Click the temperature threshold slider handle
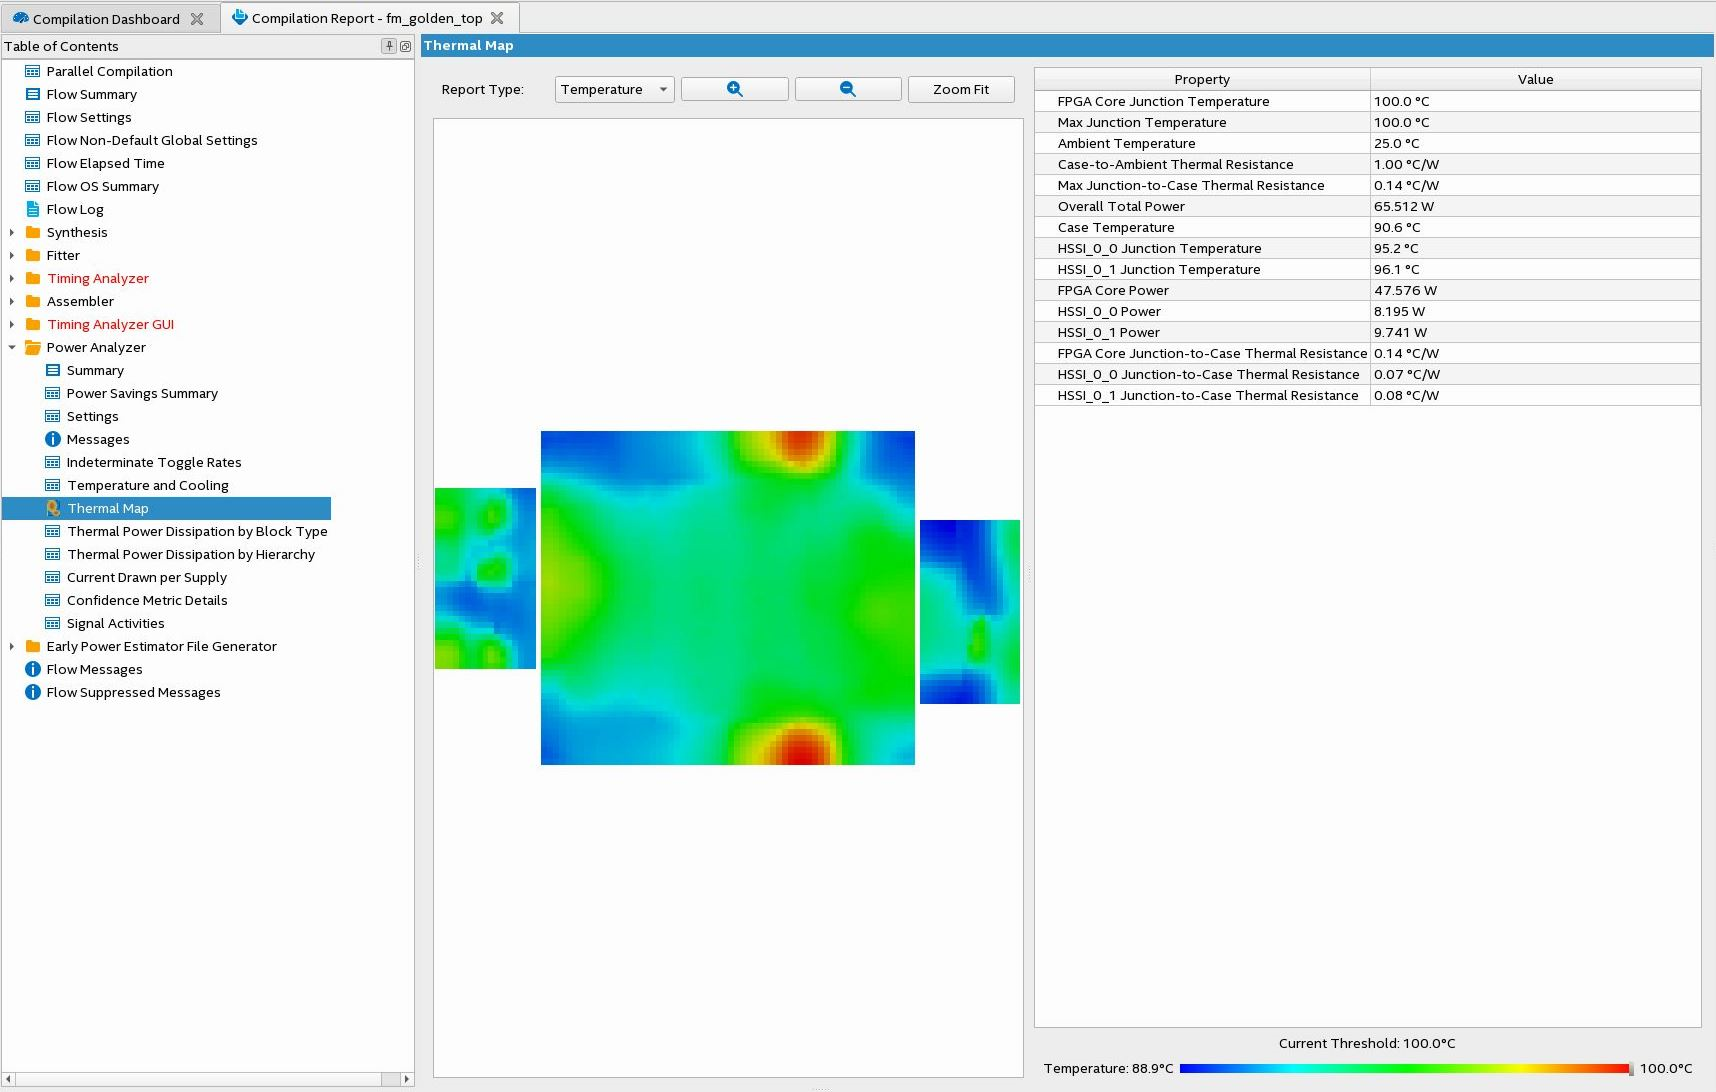Image resolution: width=1716 pixels, height=1092 pixels. [1631, 1068]
